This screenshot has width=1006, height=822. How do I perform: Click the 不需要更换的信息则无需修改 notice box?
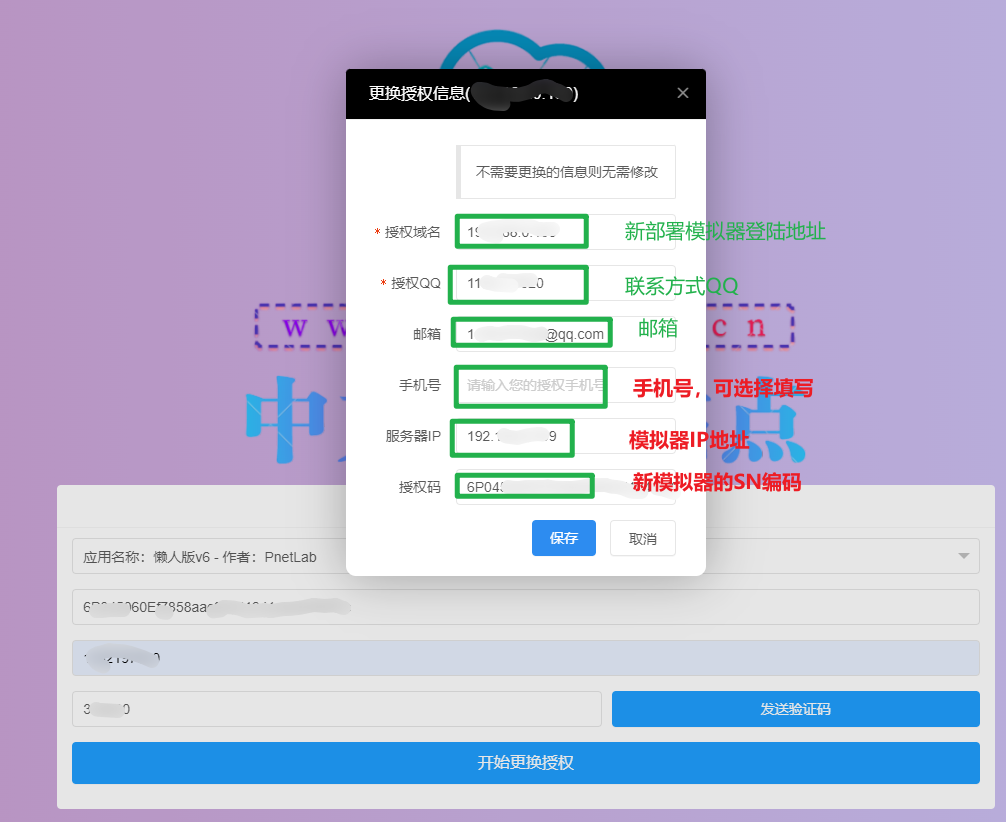click(566, 171)
